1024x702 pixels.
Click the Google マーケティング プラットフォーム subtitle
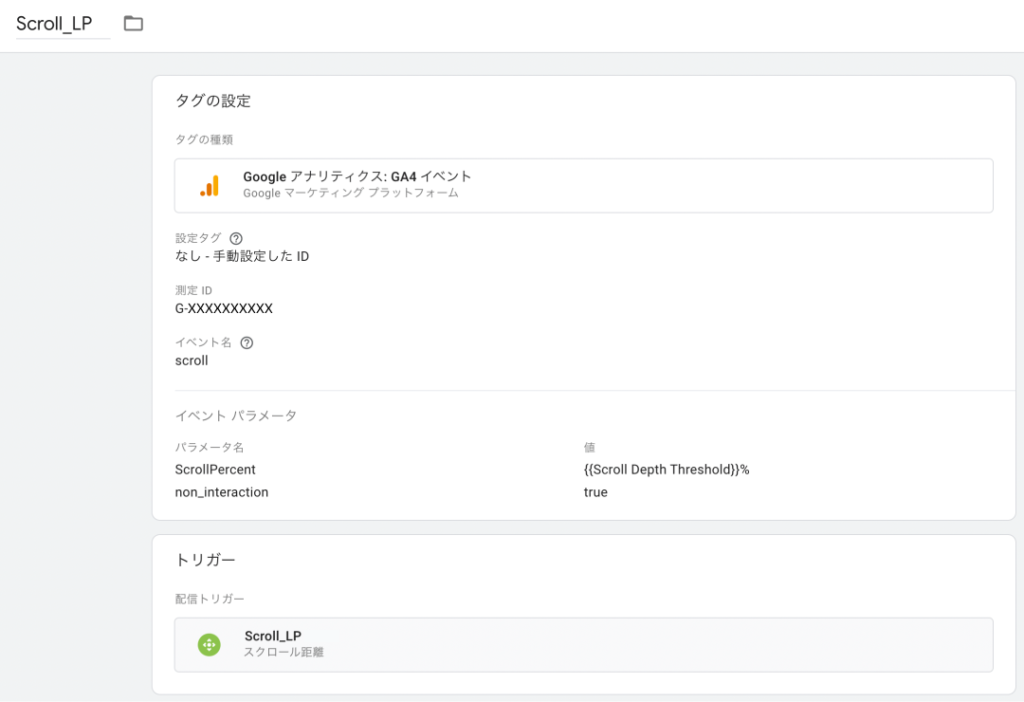point(350,194)
